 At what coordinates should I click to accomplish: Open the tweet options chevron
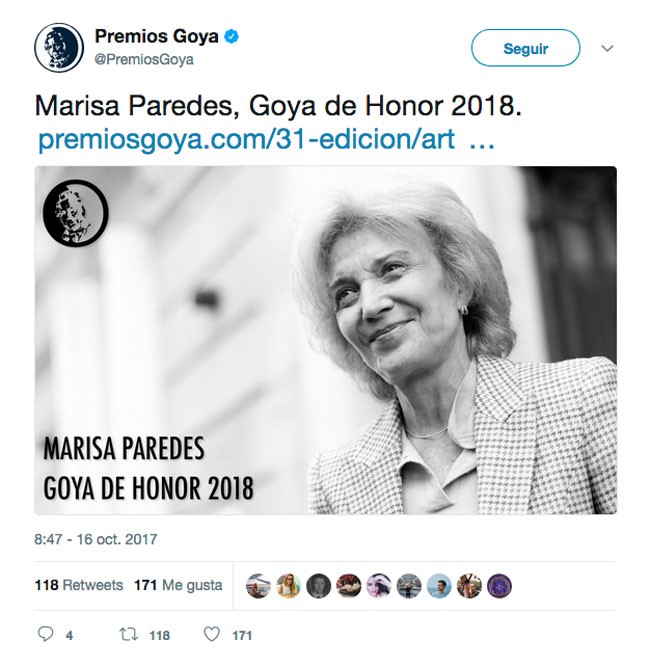tap(608, 48)
